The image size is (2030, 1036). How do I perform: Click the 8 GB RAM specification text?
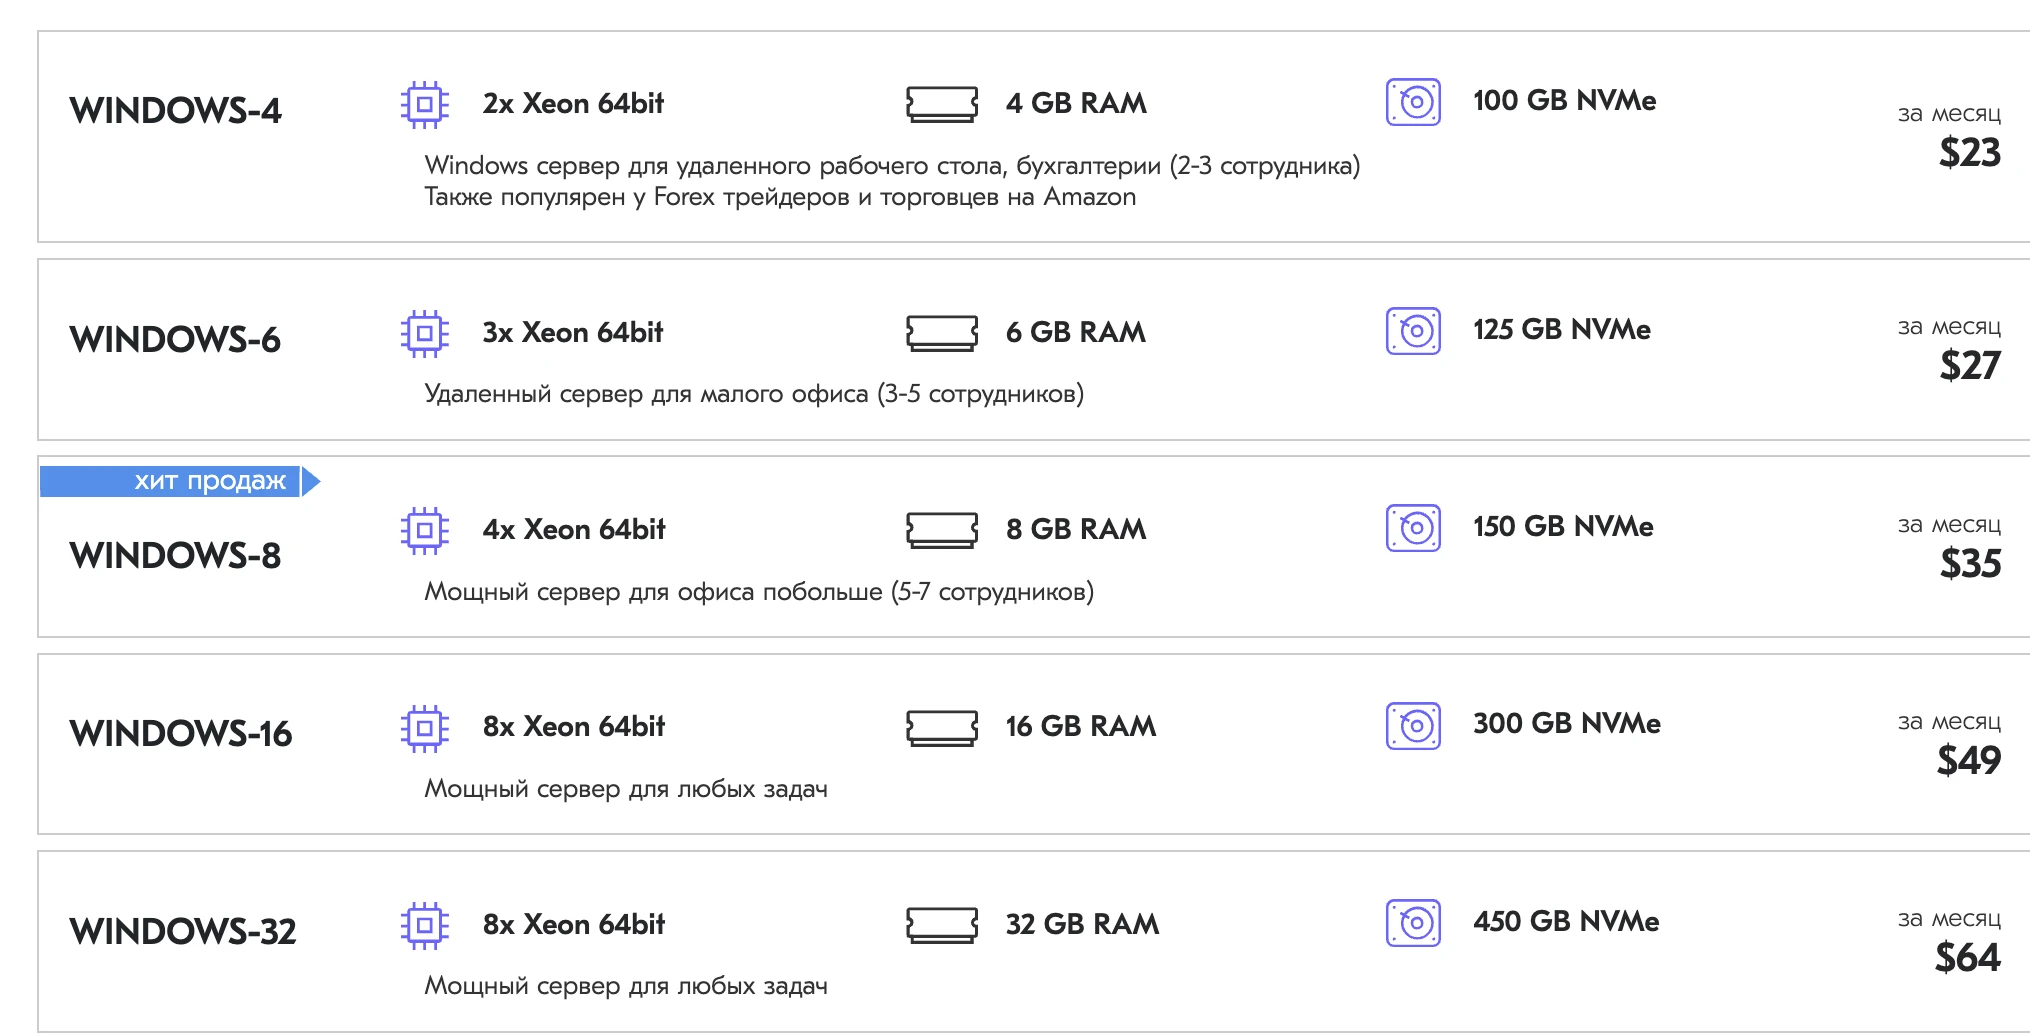tap(1076, 529)
